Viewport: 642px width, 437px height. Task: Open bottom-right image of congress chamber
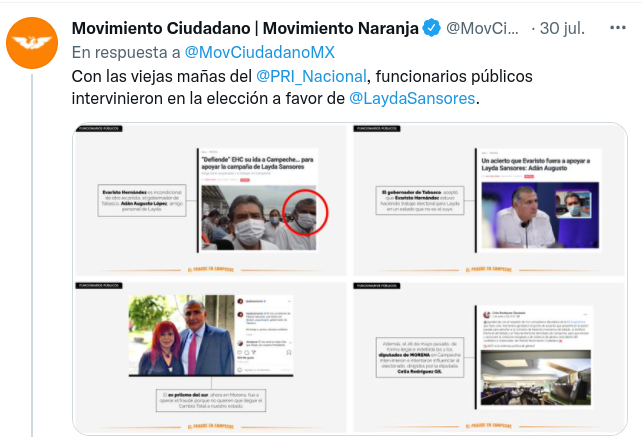point(488,356)
